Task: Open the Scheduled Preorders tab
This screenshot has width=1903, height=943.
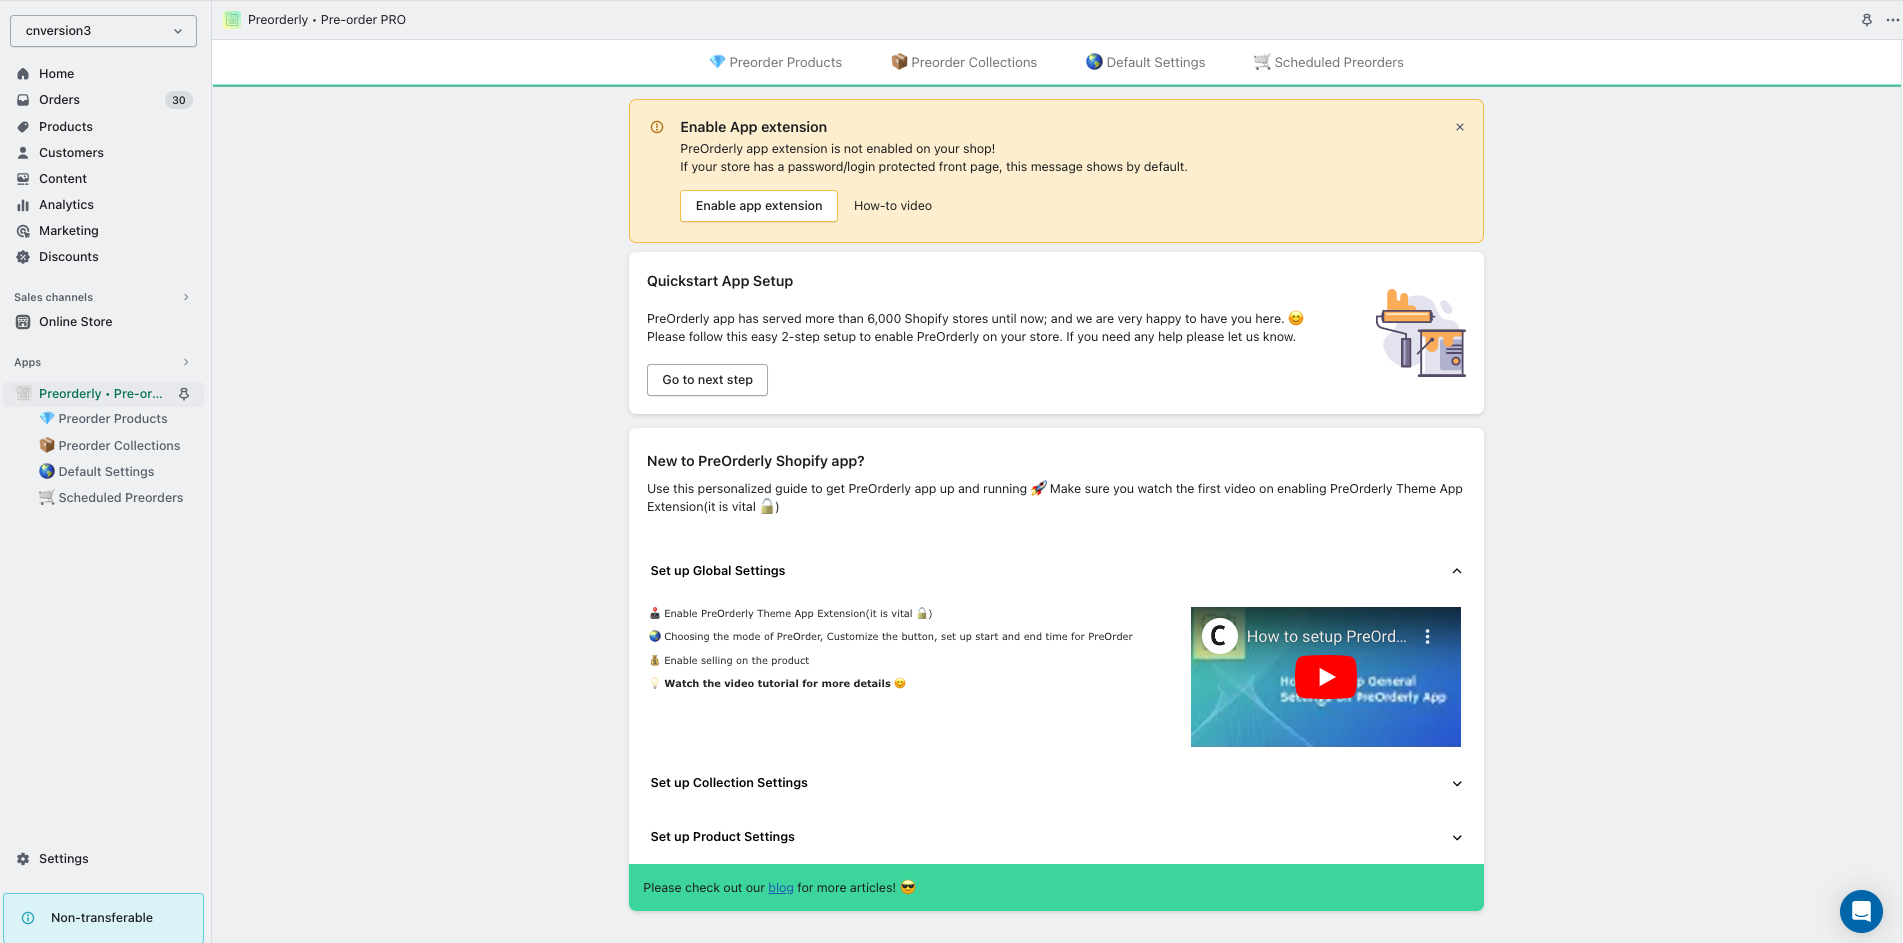Action: [1328, 62]
